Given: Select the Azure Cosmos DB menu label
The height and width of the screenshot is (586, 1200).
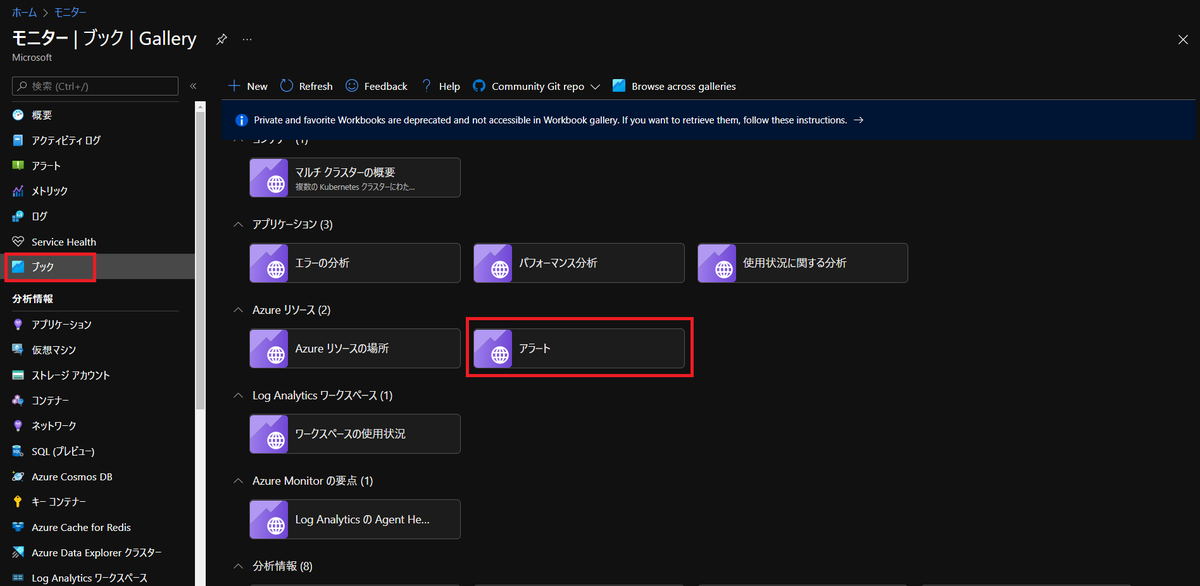Looking at the screenshot, I should pos(72,477).
